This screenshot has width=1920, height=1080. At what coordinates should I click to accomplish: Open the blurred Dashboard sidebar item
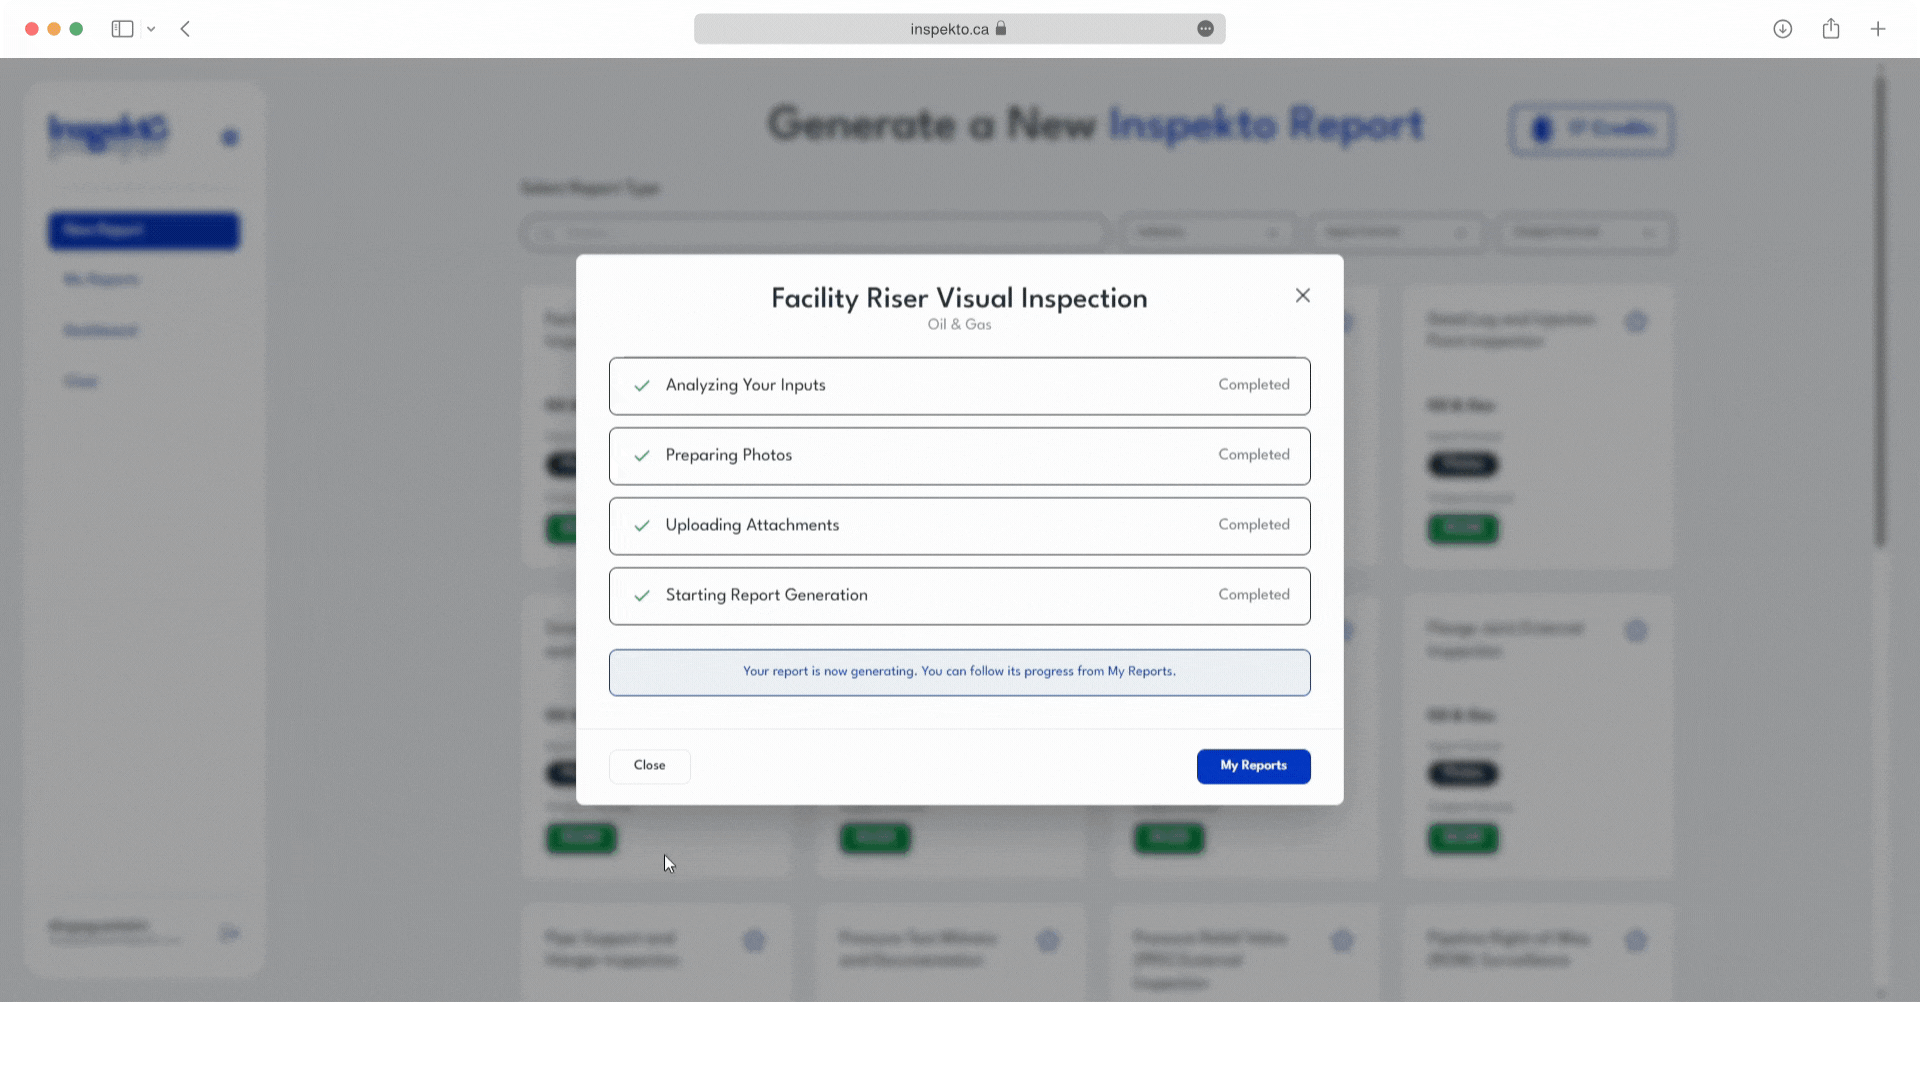[100, 330]
